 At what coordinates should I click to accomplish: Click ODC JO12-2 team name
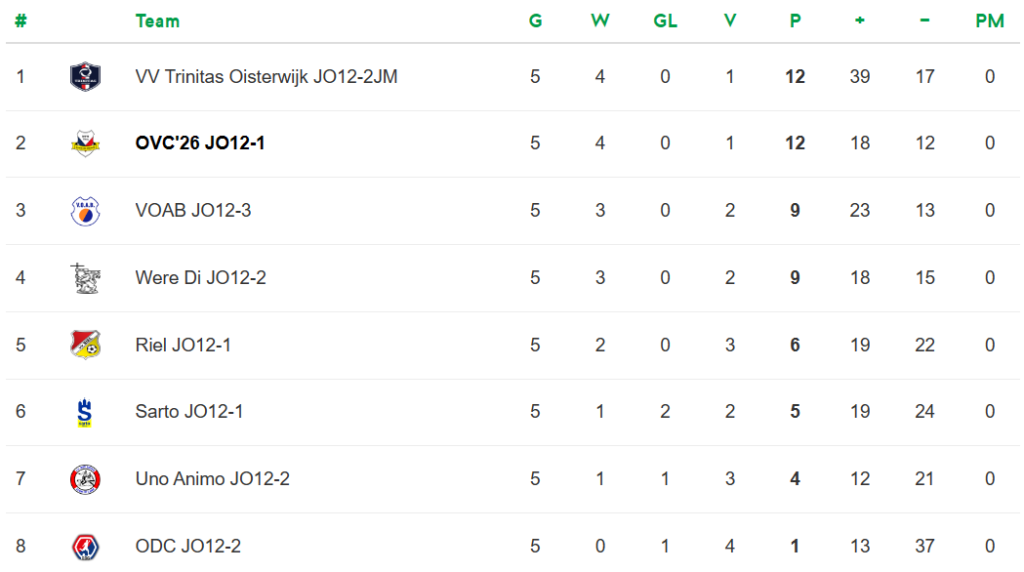click(188, 546)
